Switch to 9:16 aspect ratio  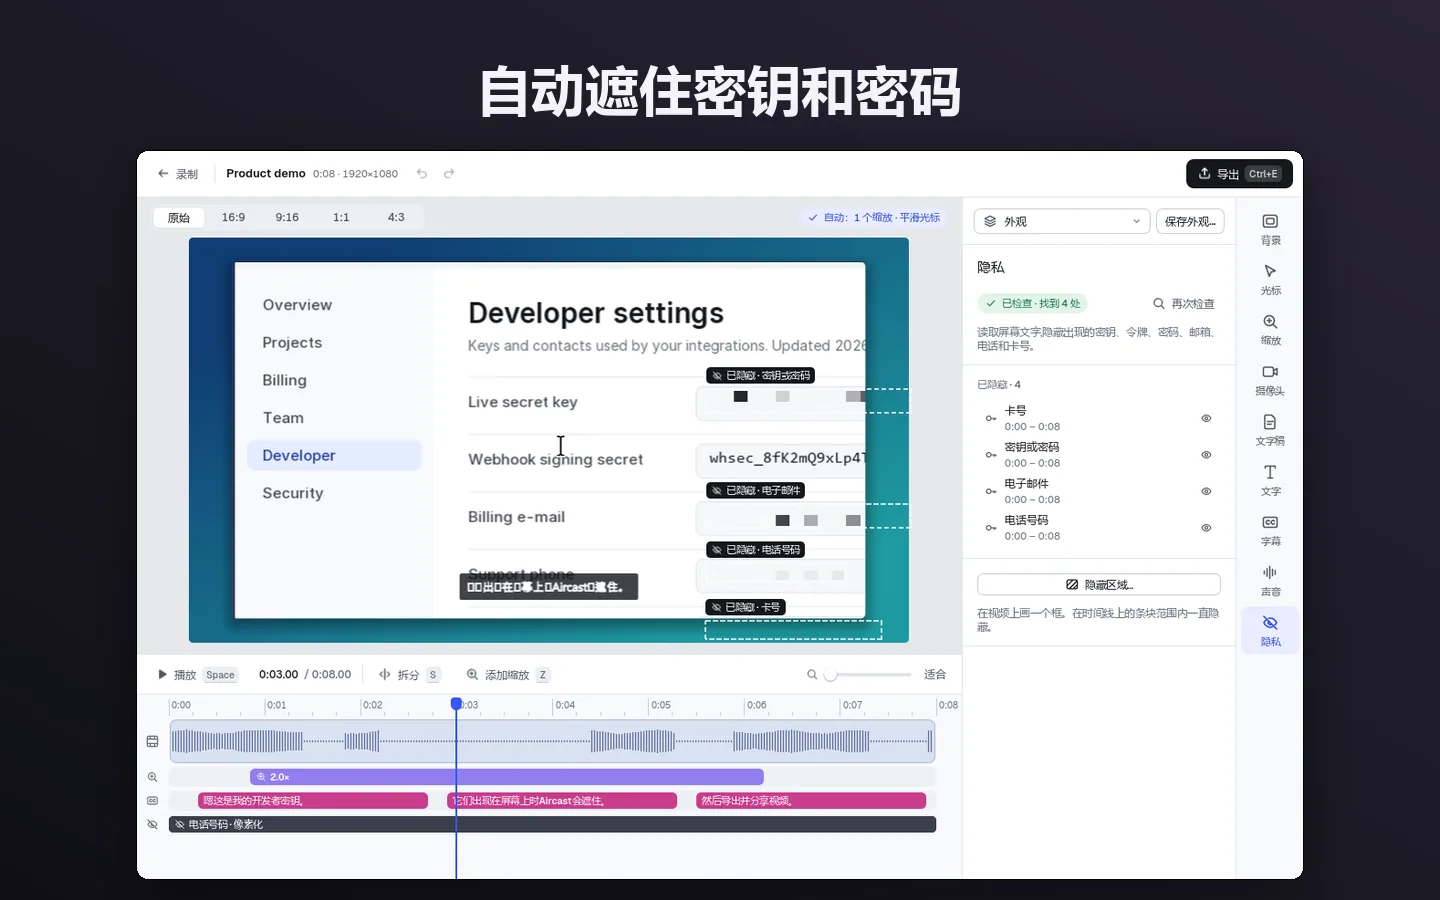coord(287,217)
